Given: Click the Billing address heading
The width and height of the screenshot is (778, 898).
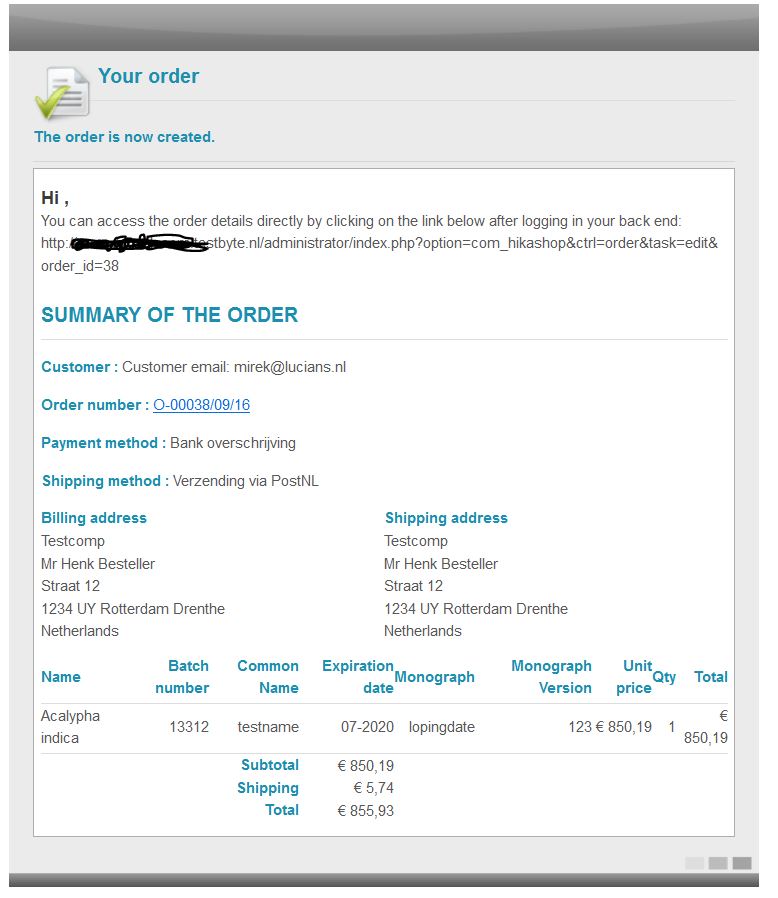Looking at the screenshot, I should click(x=94, y=518).
